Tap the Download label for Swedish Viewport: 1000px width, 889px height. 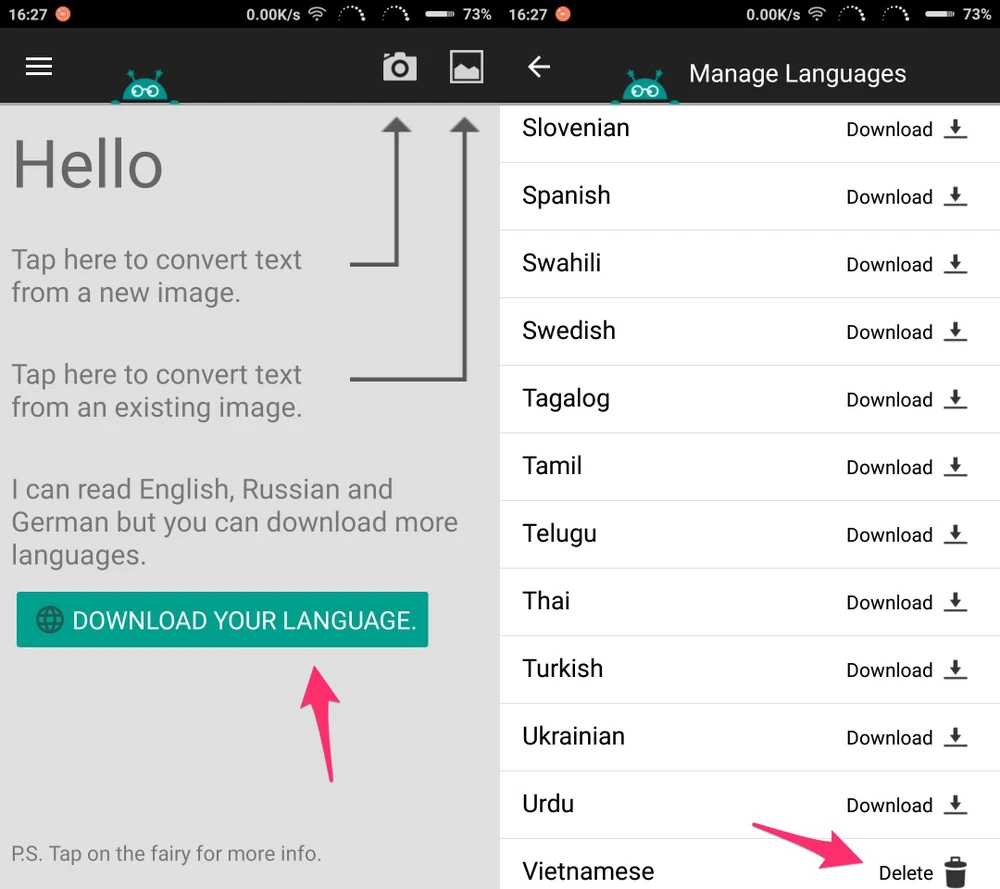click(889, 332)
